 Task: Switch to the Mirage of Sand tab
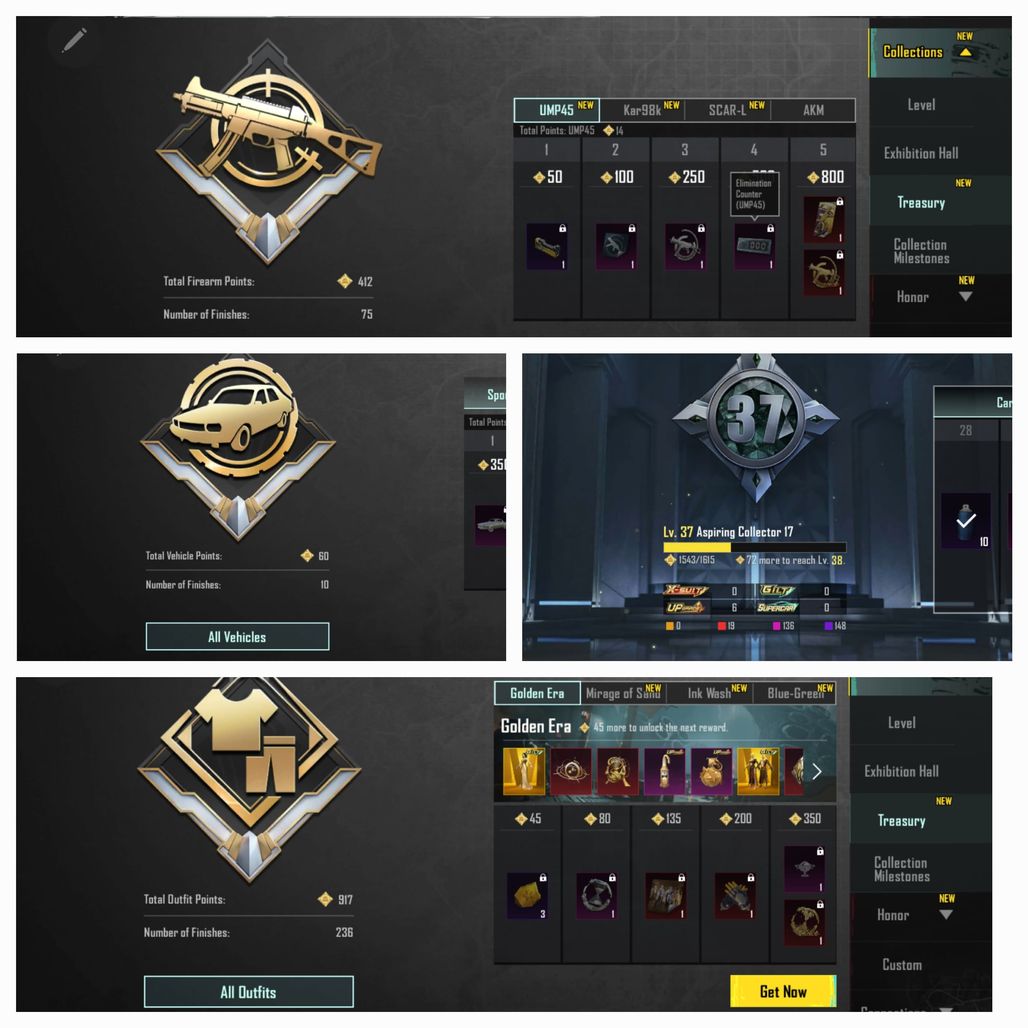[623, 693]
